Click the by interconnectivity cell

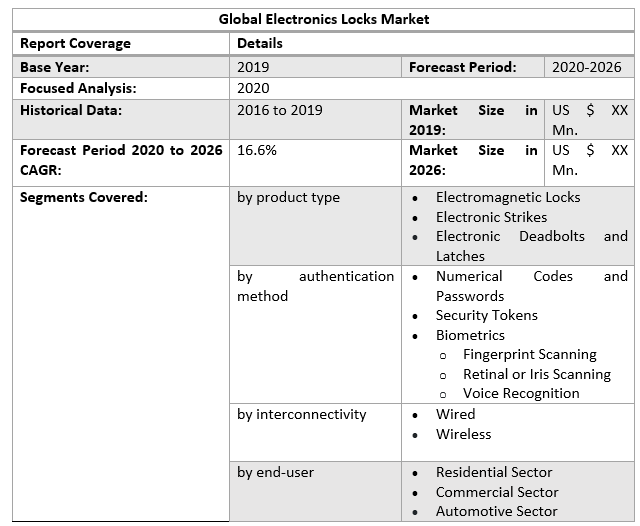[x=301, y=414]
